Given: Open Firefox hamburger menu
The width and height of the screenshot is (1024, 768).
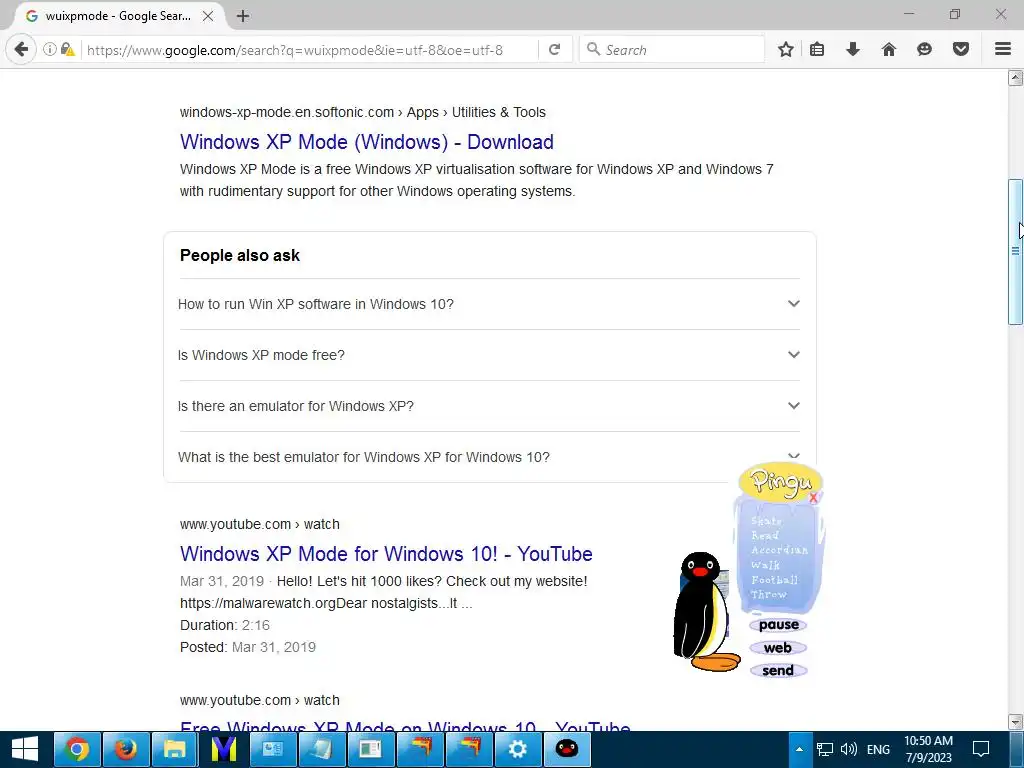Looking at the screenshot, I should coord(1003,49).
